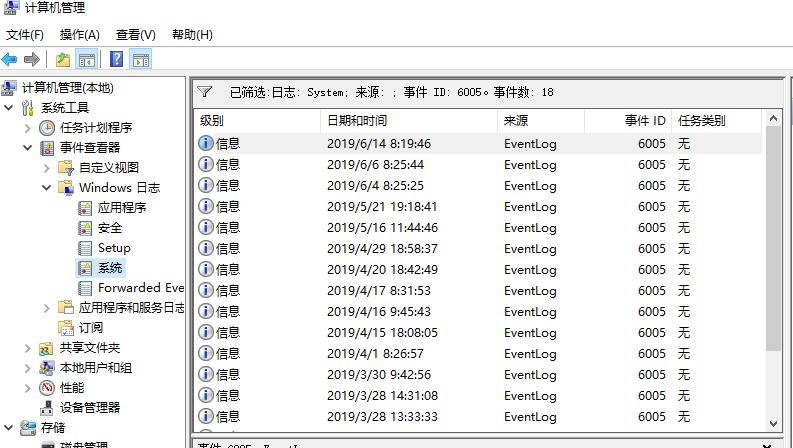Open the 文件(F) menu

pos(25,35)
